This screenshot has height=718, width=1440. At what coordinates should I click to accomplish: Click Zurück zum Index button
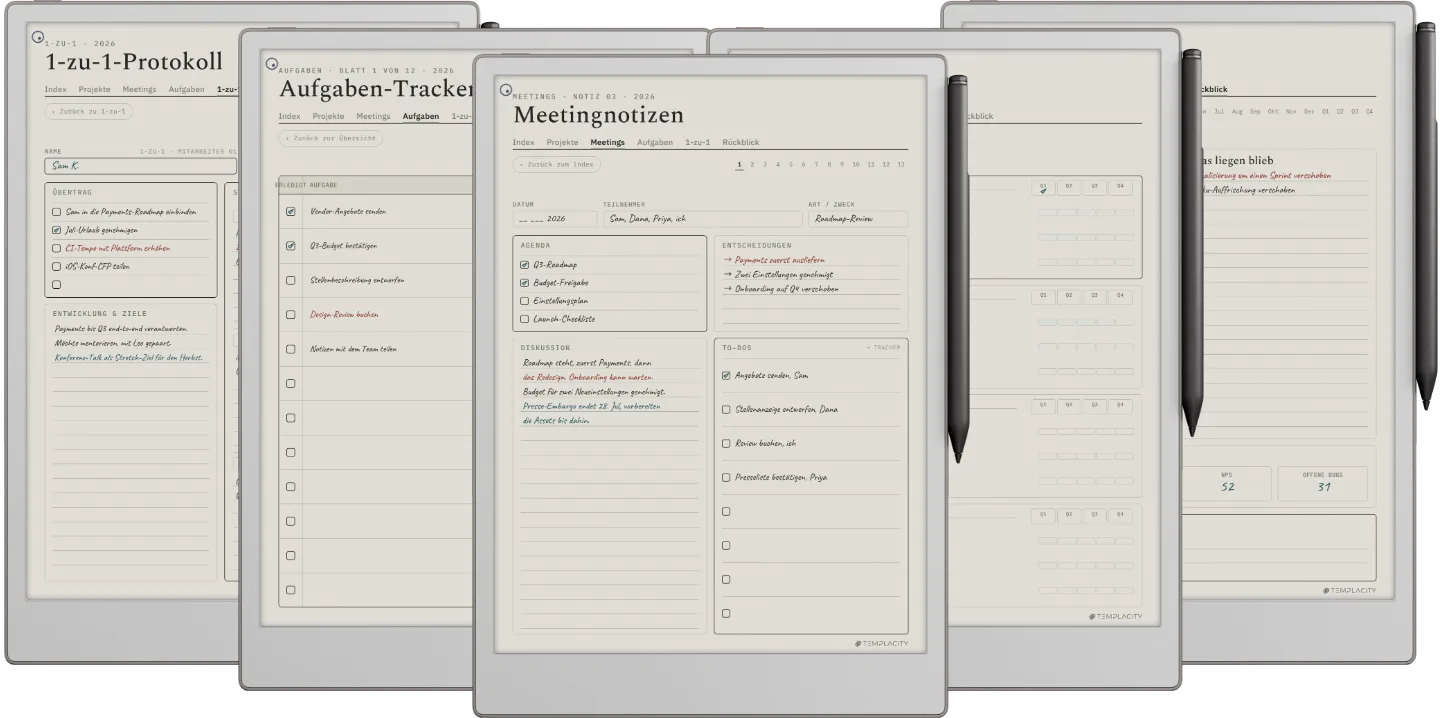pos(556,164)
